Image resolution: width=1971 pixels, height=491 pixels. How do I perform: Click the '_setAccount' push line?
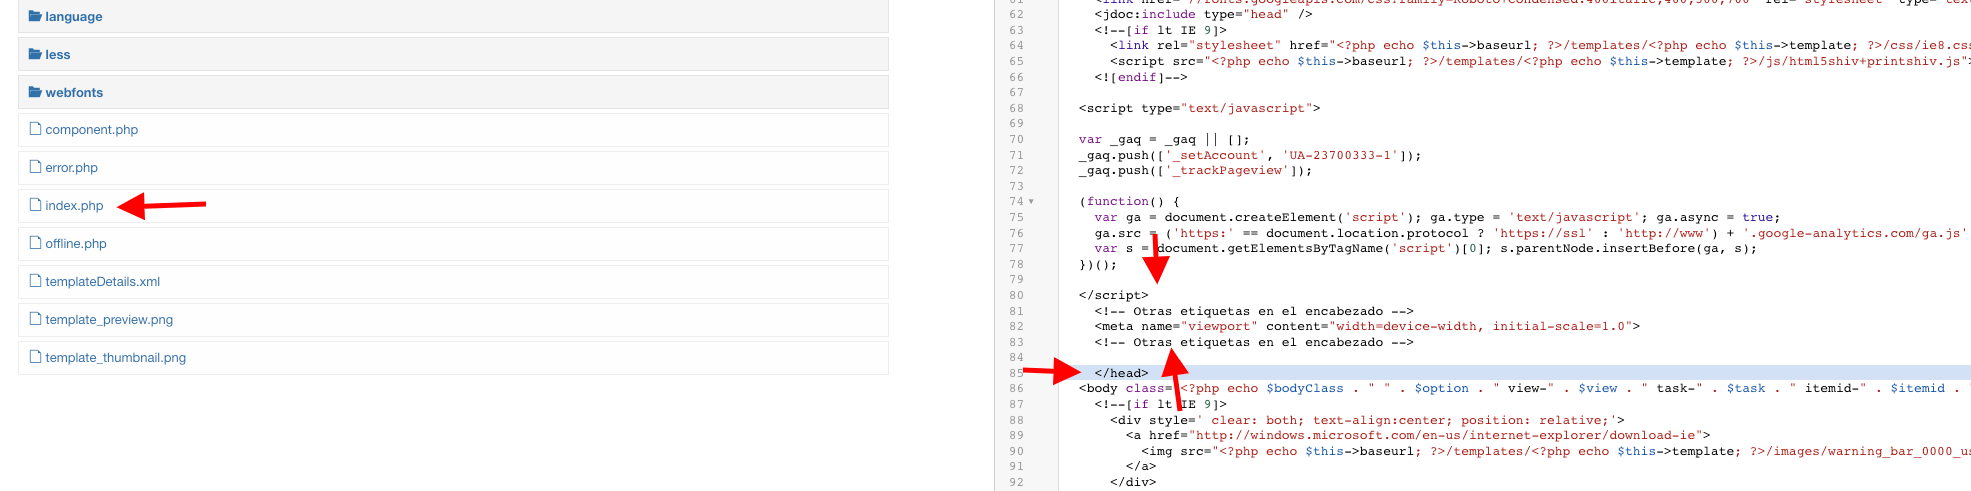1250,155
